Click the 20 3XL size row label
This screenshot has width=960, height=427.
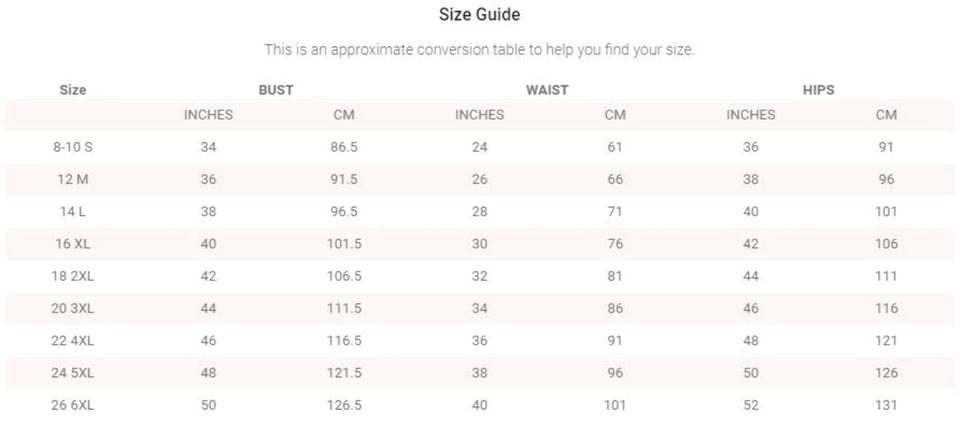click(73, 309)
